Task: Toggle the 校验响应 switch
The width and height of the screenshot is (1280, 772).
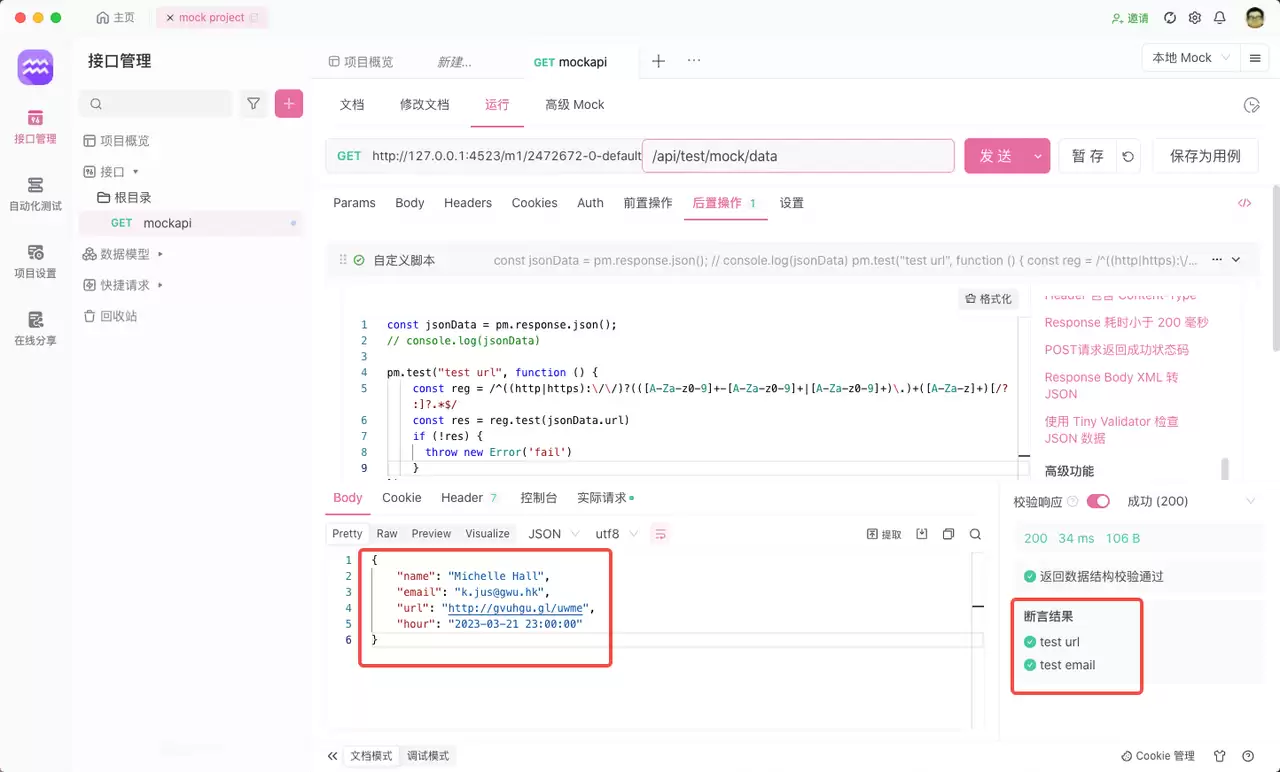Action: 1098,501
